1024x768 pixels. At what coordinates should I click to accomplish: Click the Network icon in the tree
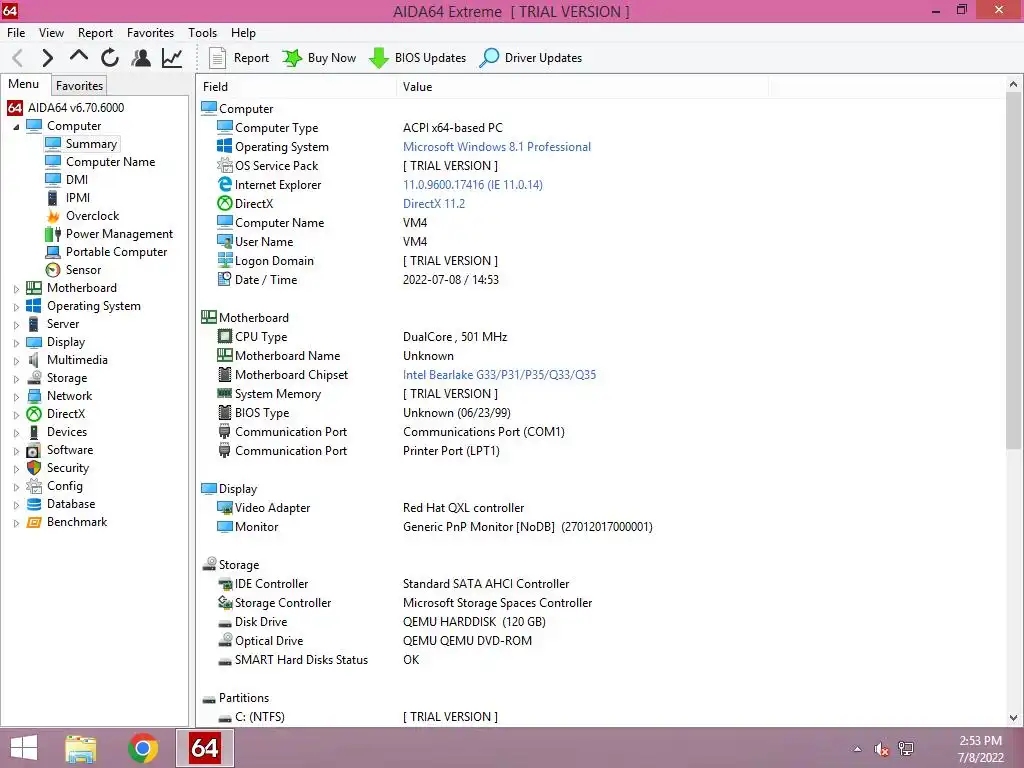click(x=34, y=396)
